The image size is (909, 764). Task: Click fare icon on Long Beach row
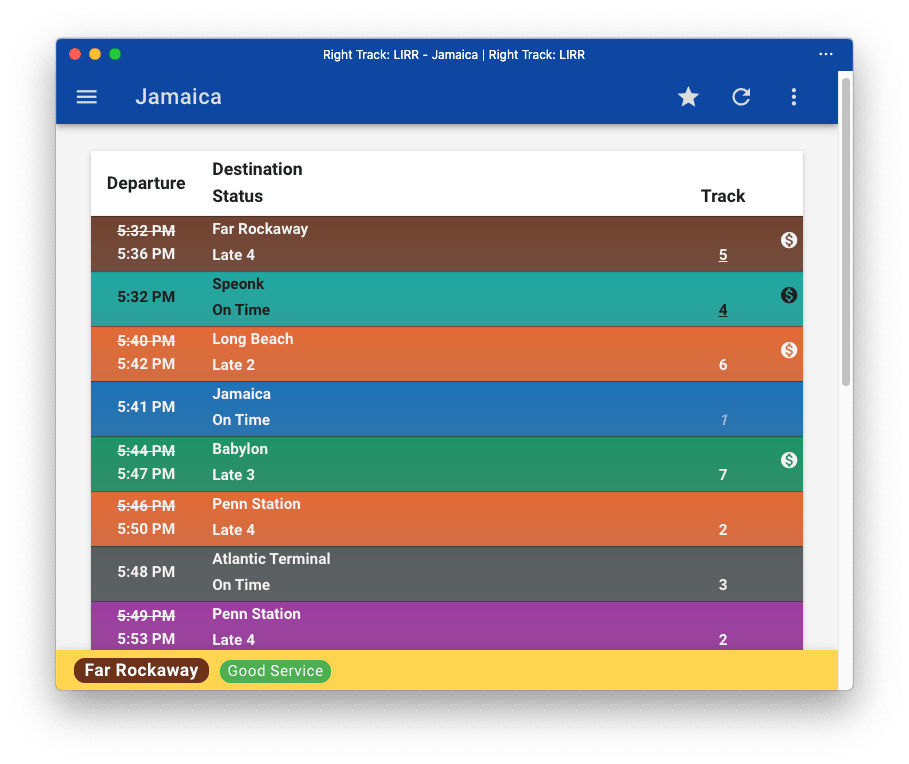coord(789,350)
